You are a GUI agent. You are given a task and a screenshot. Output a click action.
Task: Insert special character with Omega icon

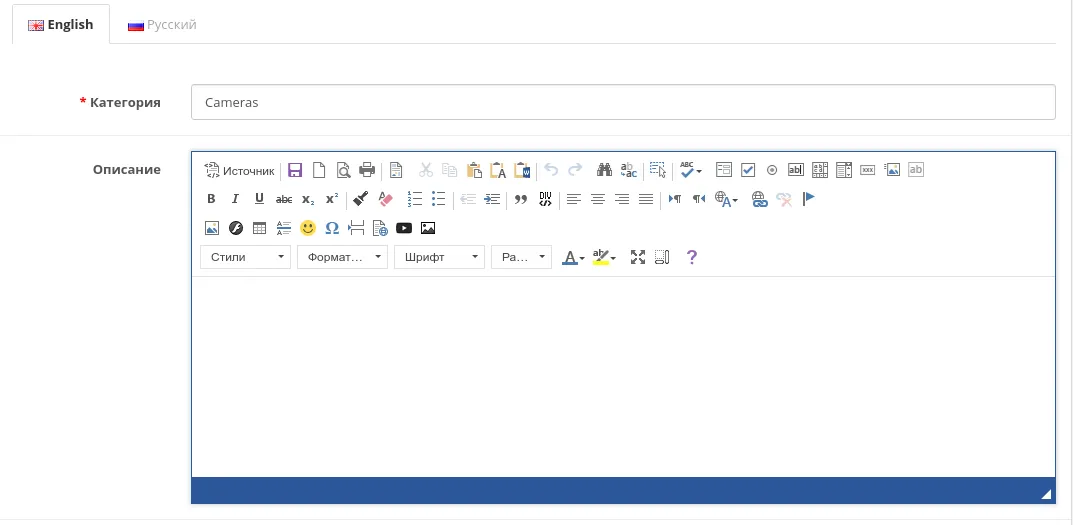[x=332, y=228]
